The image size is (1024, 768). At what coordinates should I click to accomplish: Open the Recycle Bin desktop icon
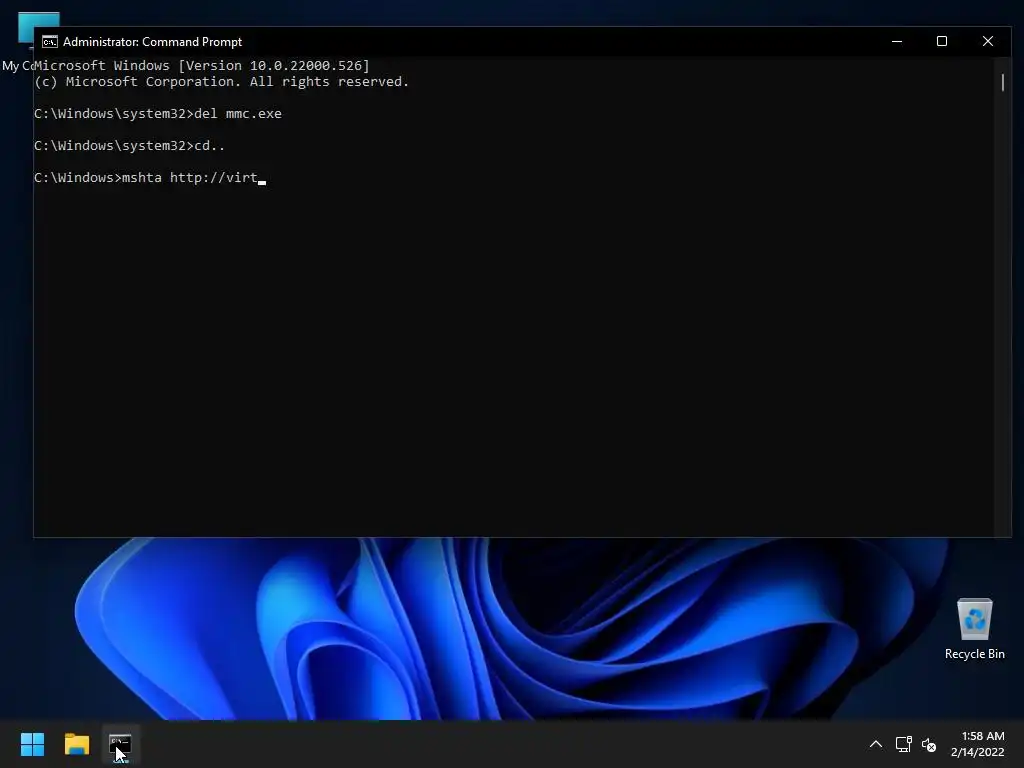point(974,628)
